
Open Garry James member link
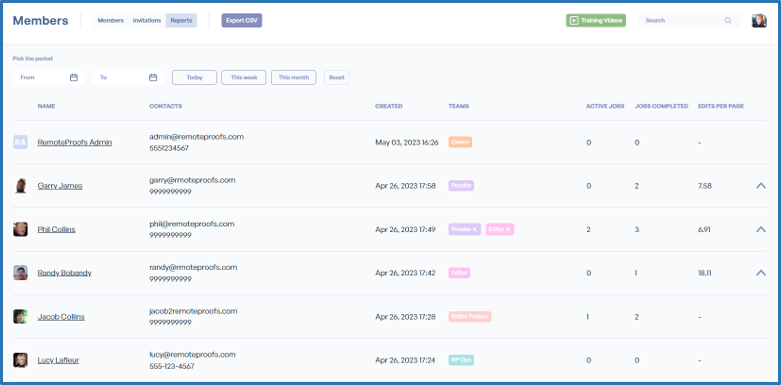(x=60, y=186)
